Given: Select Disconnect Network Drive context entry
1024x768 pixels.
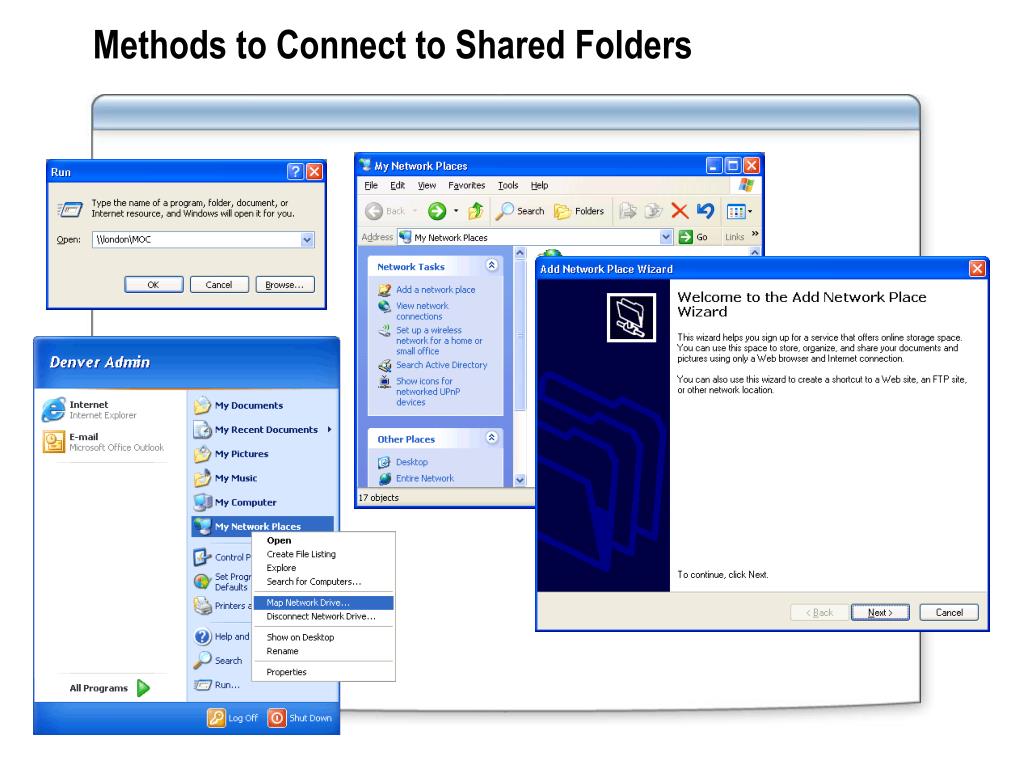Looking at the screenshot, I should tap(324, 616).
